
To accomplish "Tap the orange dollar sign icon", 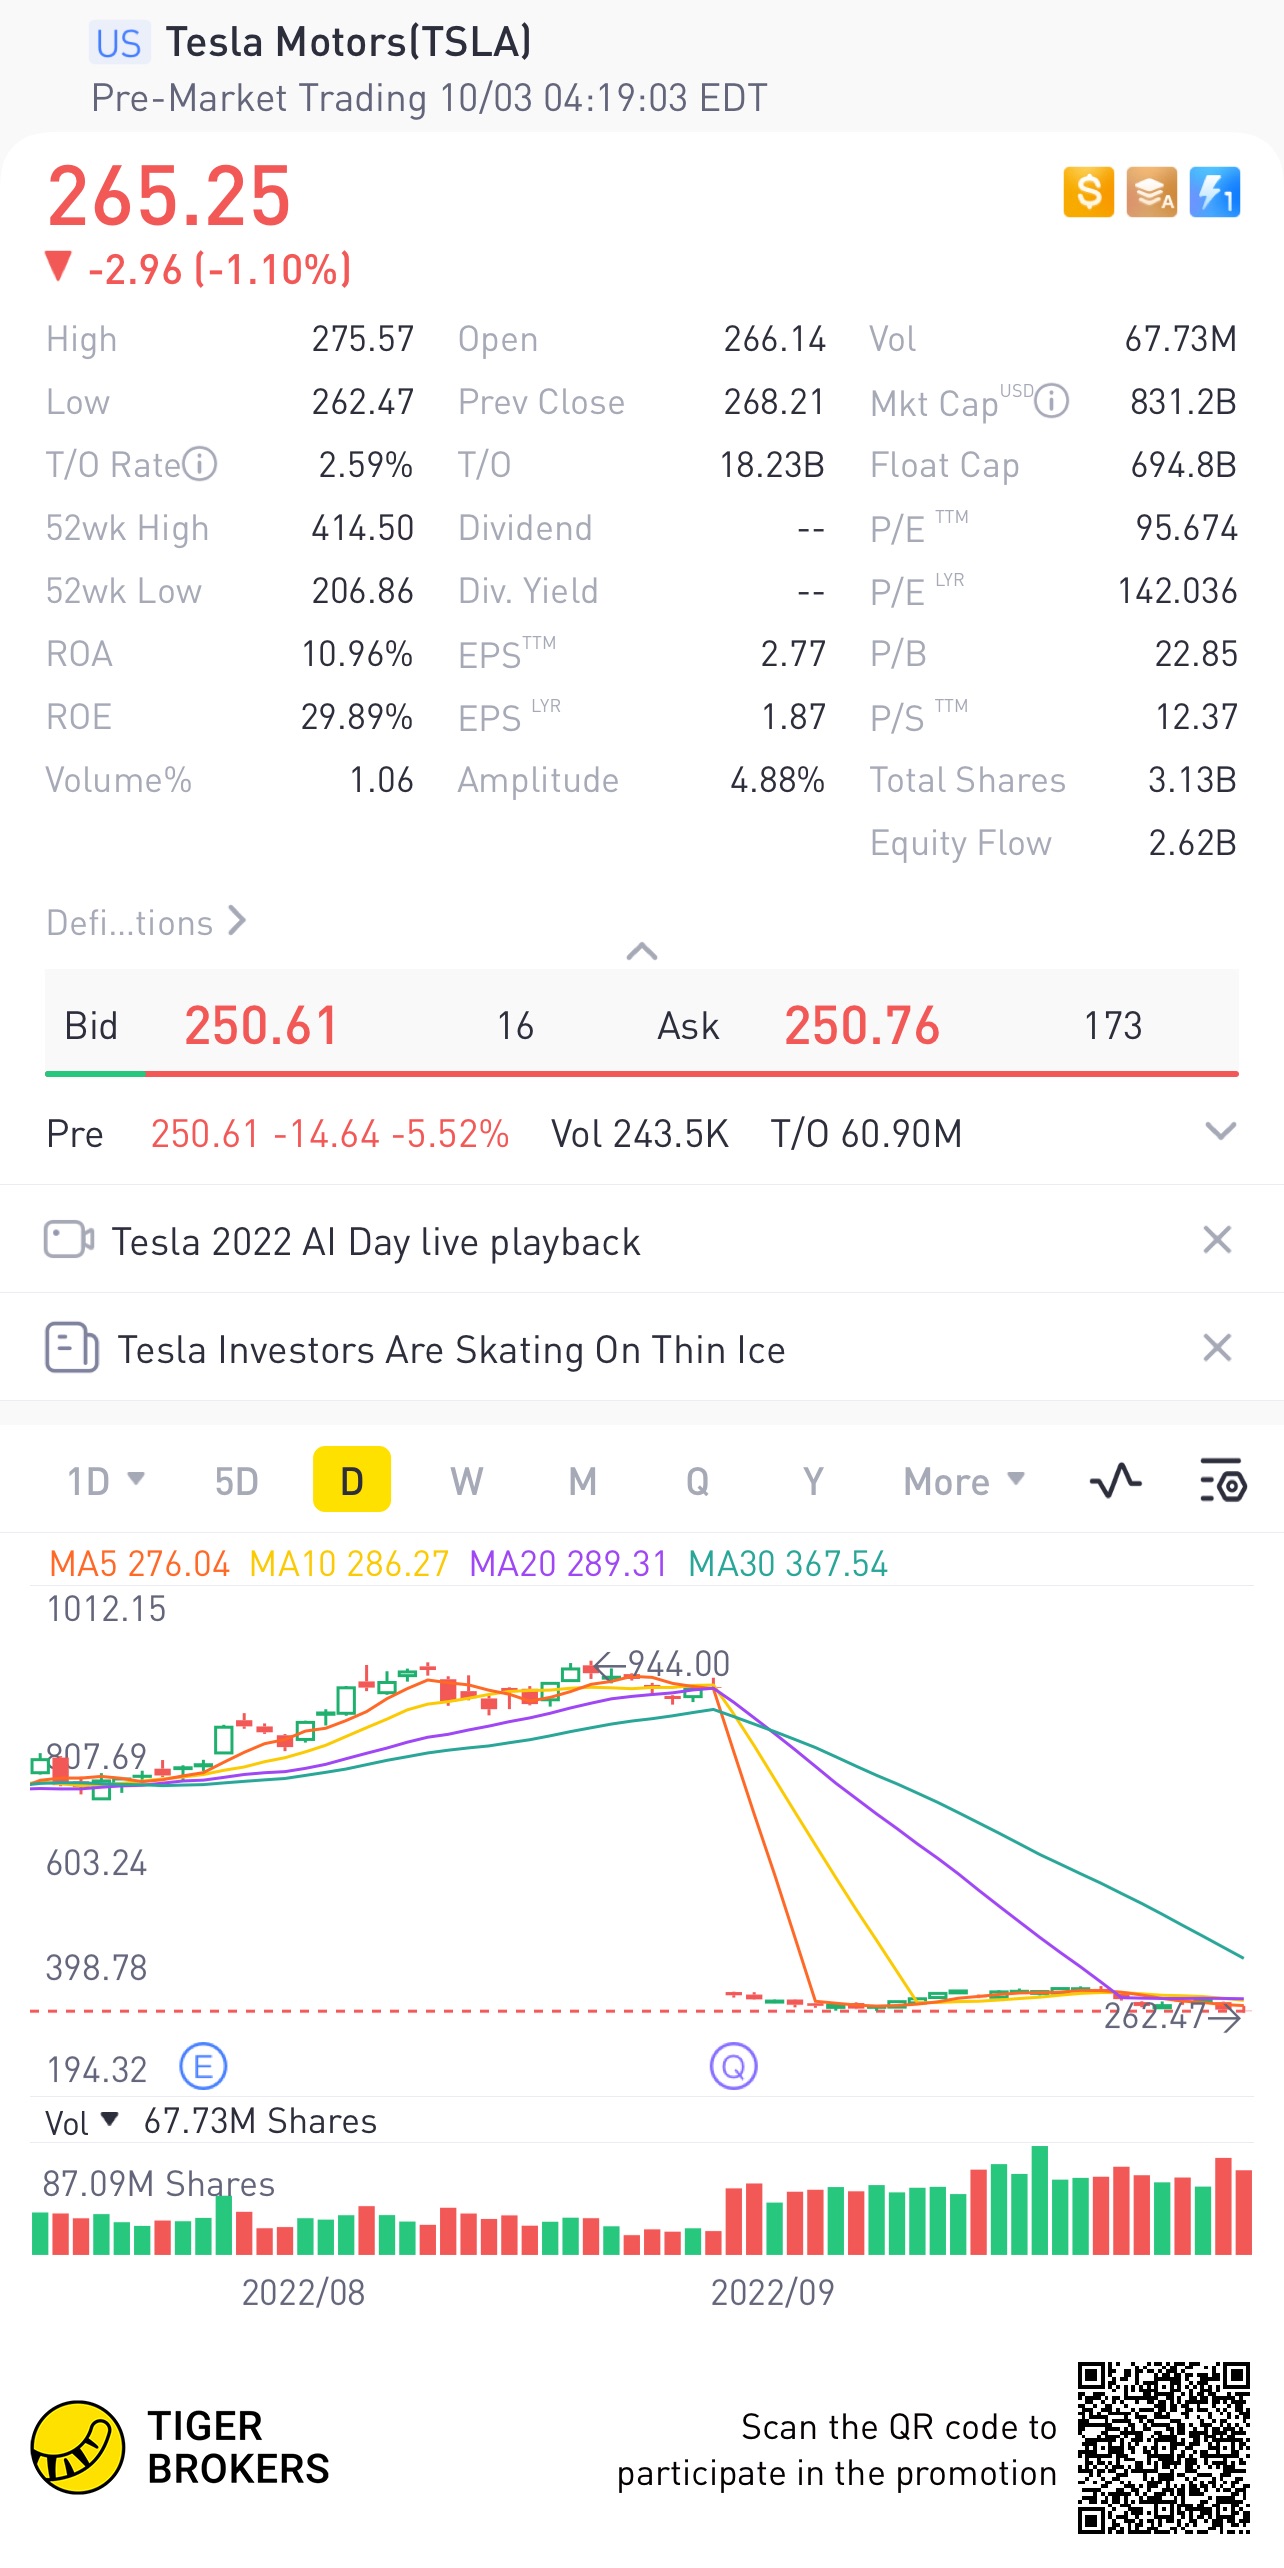I will pyautogui.click(x=1088, y=191).
